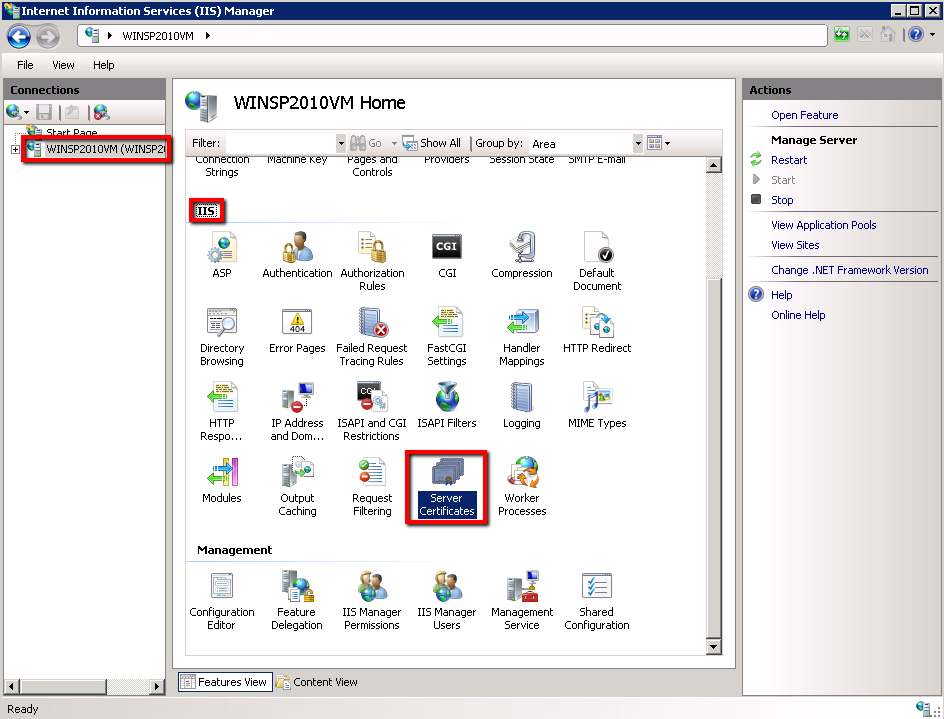Click the Restart server action
944x719 pixels.
pyautogui.click(x=788, y=160)
